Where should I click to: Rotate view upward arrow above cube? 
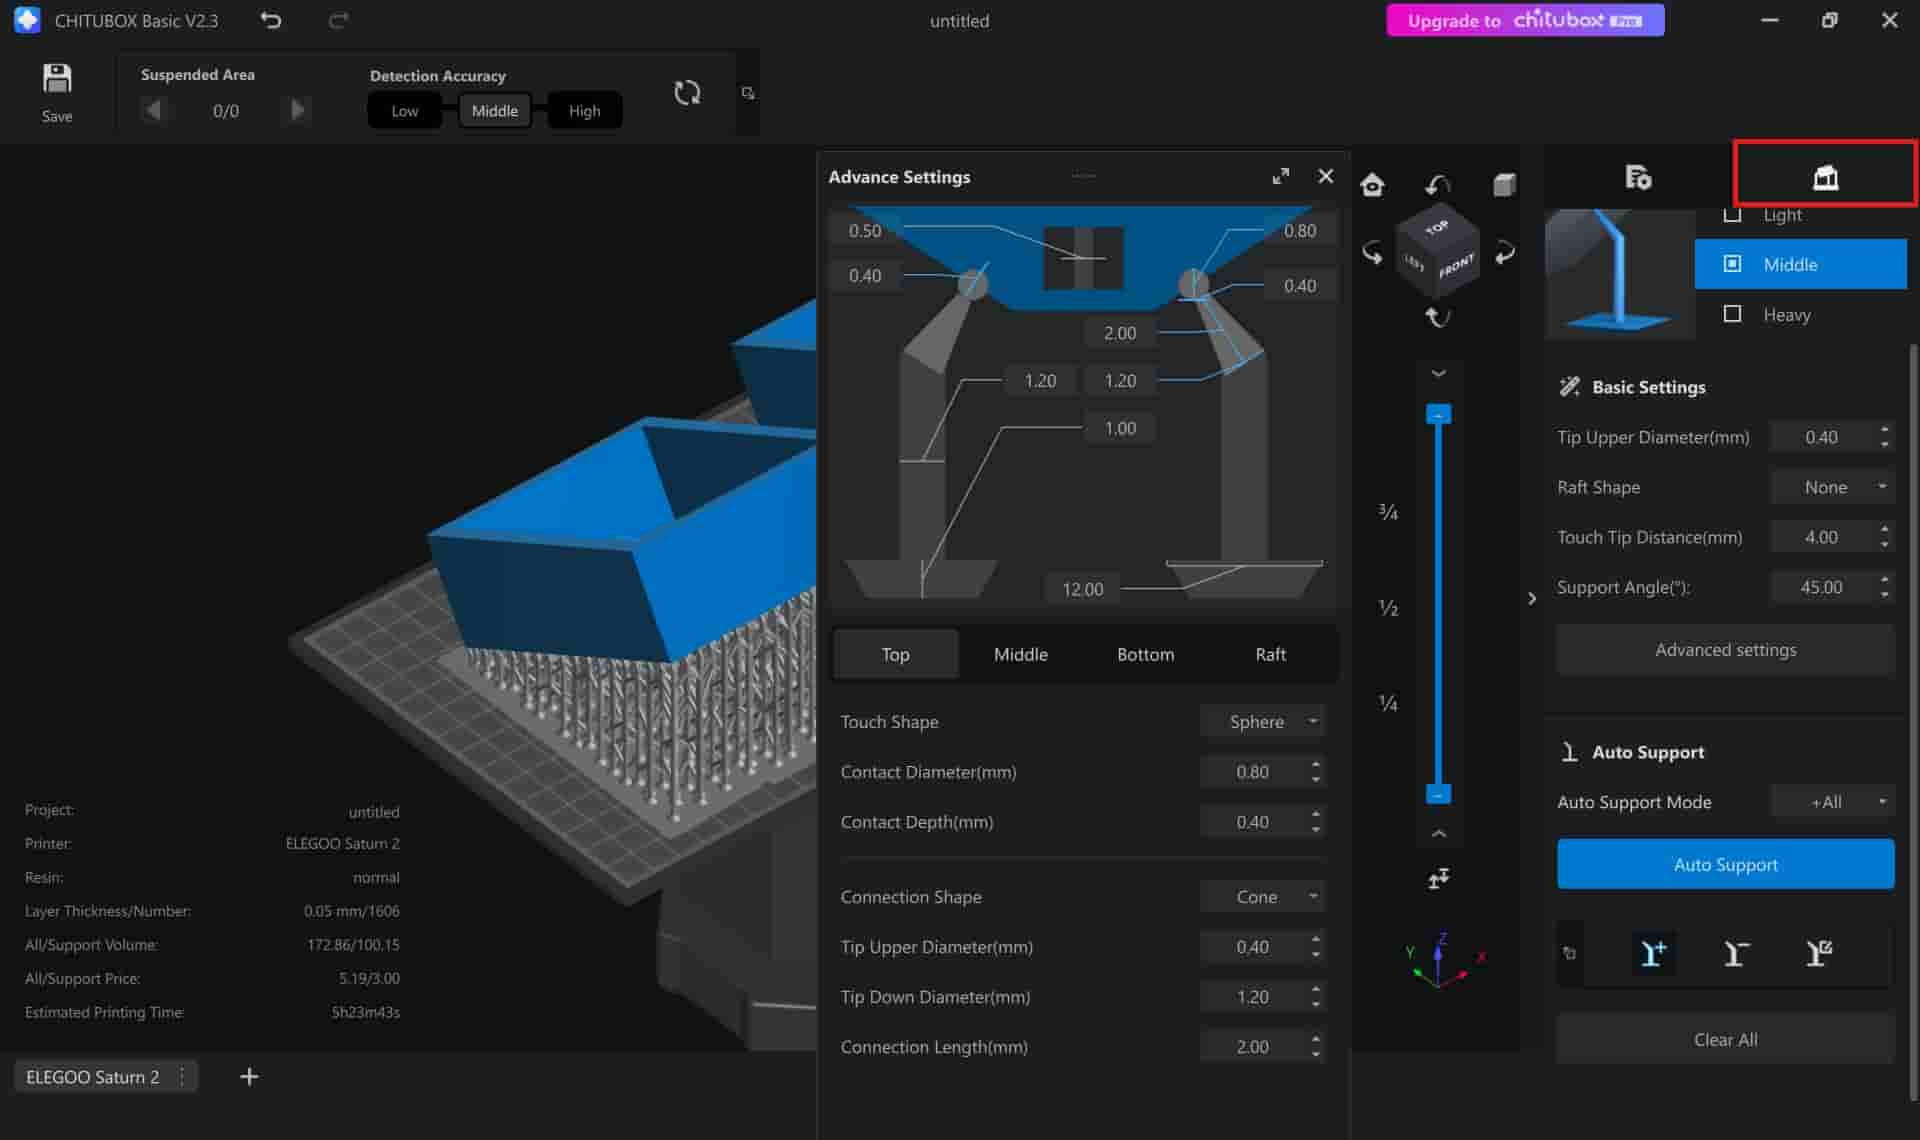click(x=1438, y=184)
